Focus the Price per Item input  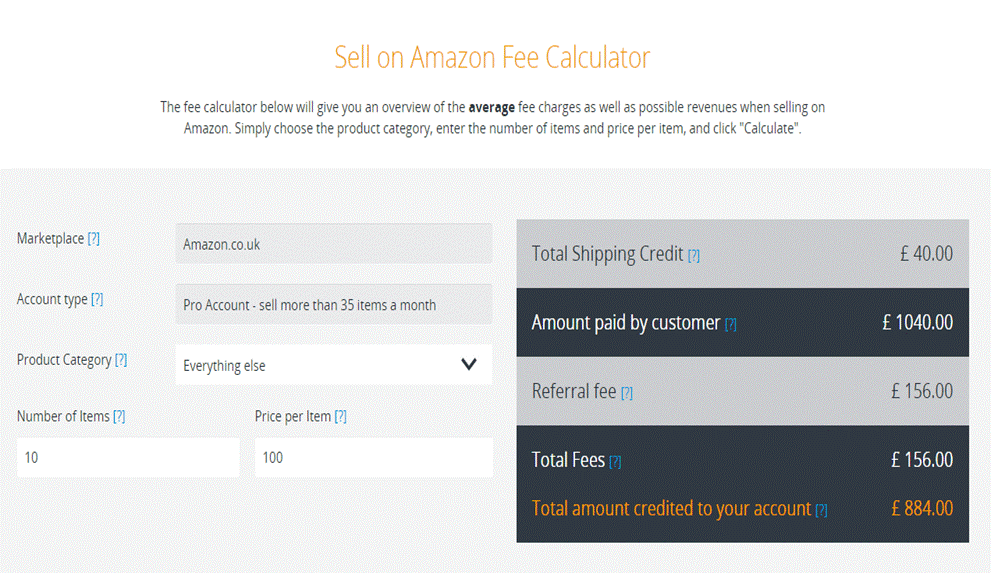point(373,457)
